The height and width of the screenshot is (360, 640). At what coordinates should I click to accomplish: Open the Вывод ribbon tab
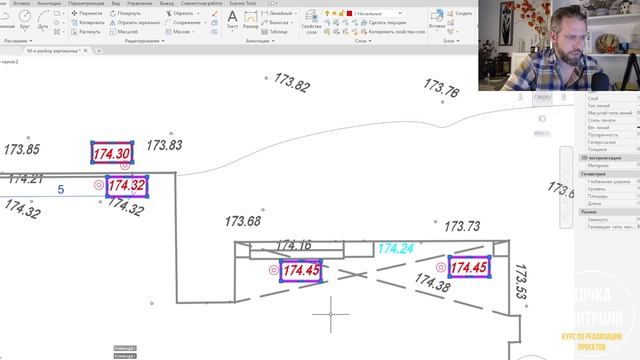(x=167, y=3)
